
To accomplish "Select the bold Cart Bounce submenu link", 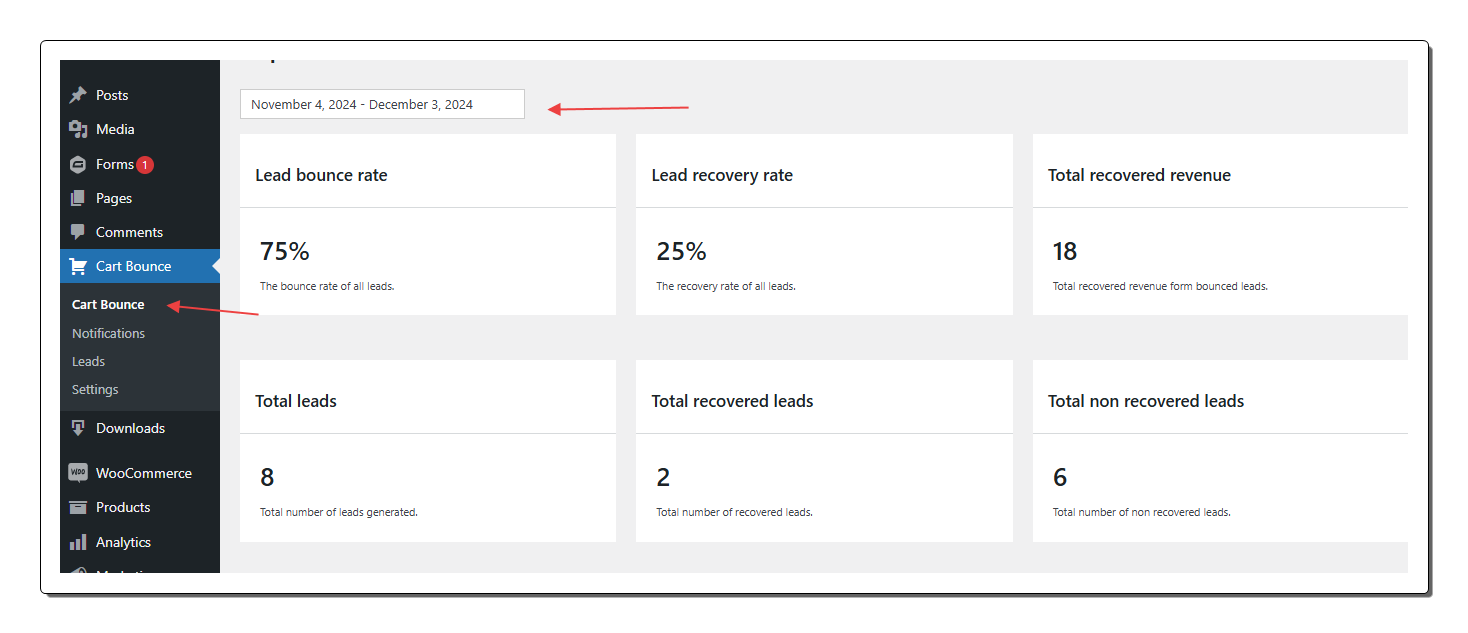I will click(x=108, y=305).
